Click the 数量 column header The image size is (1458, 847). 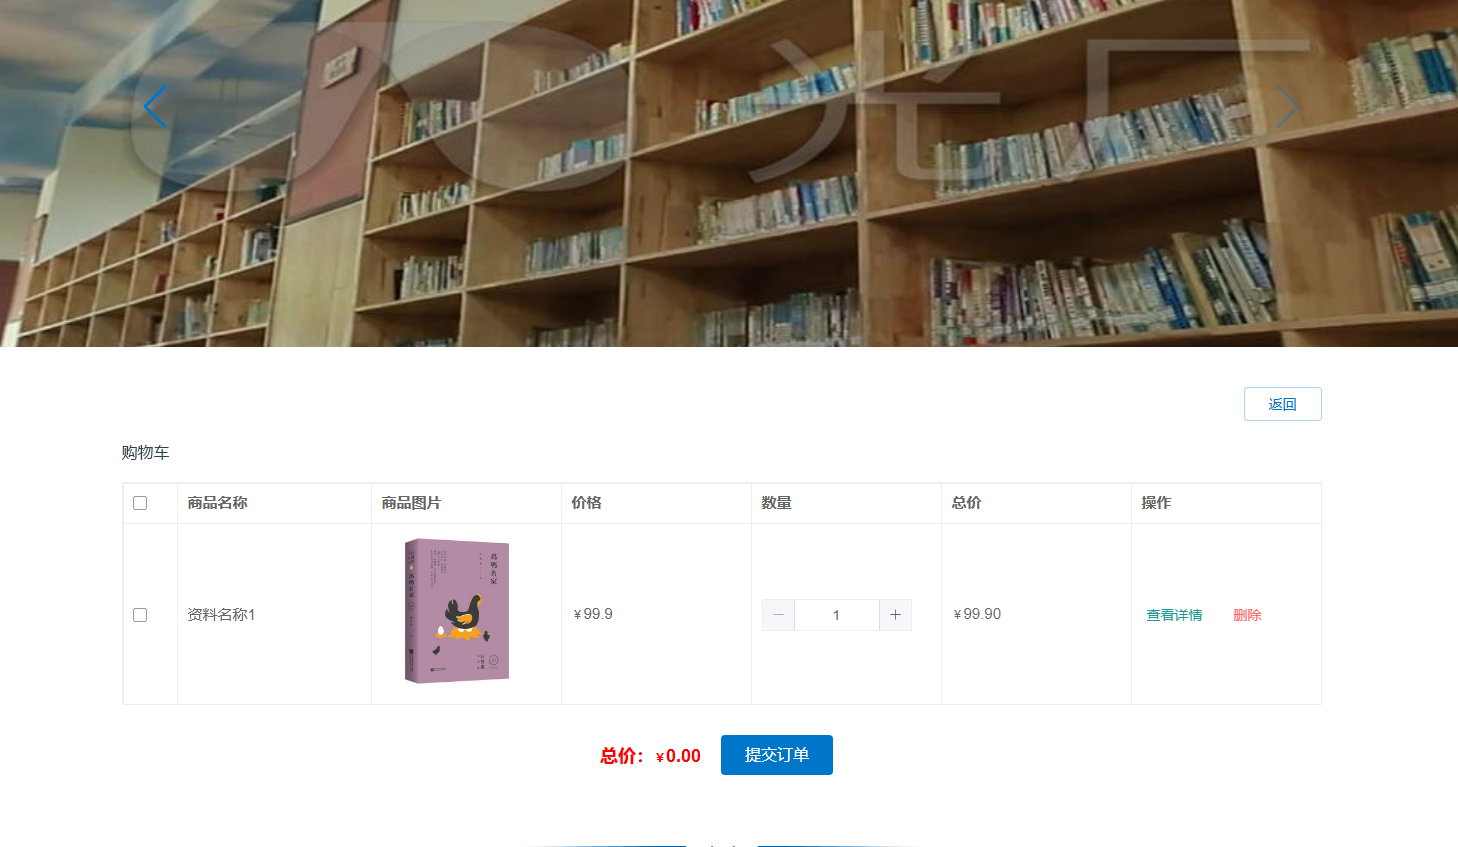click(776, 503)
